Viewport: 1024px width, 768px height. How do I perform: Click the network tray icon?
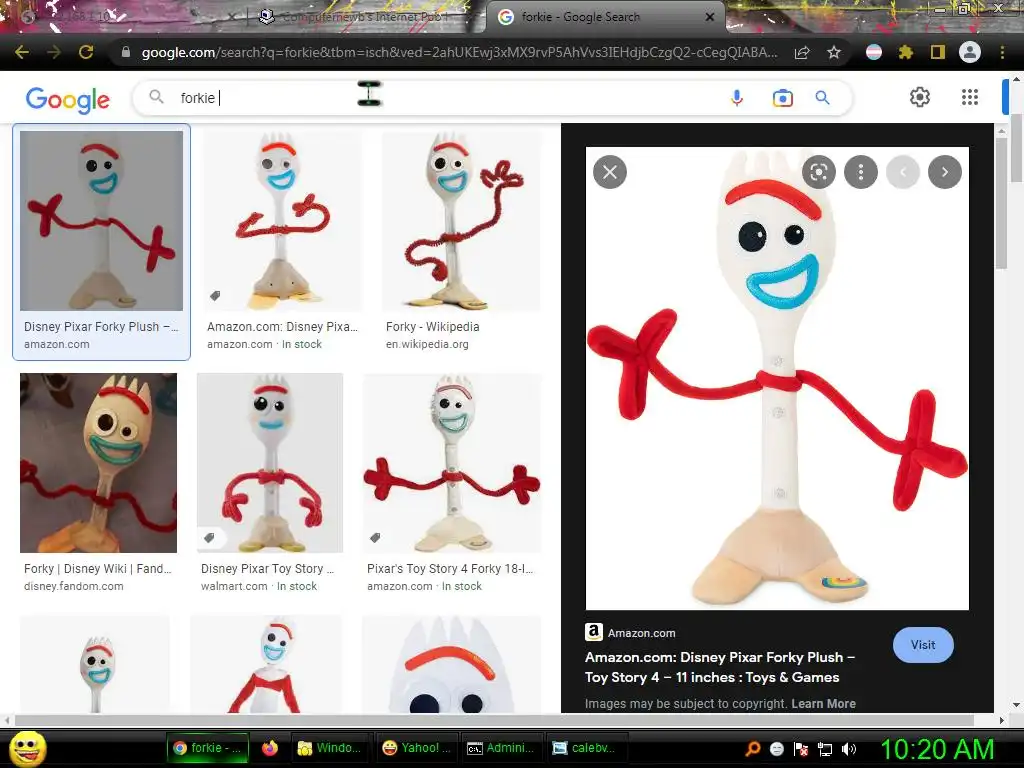pyautogui.click(x=825, y=749)
